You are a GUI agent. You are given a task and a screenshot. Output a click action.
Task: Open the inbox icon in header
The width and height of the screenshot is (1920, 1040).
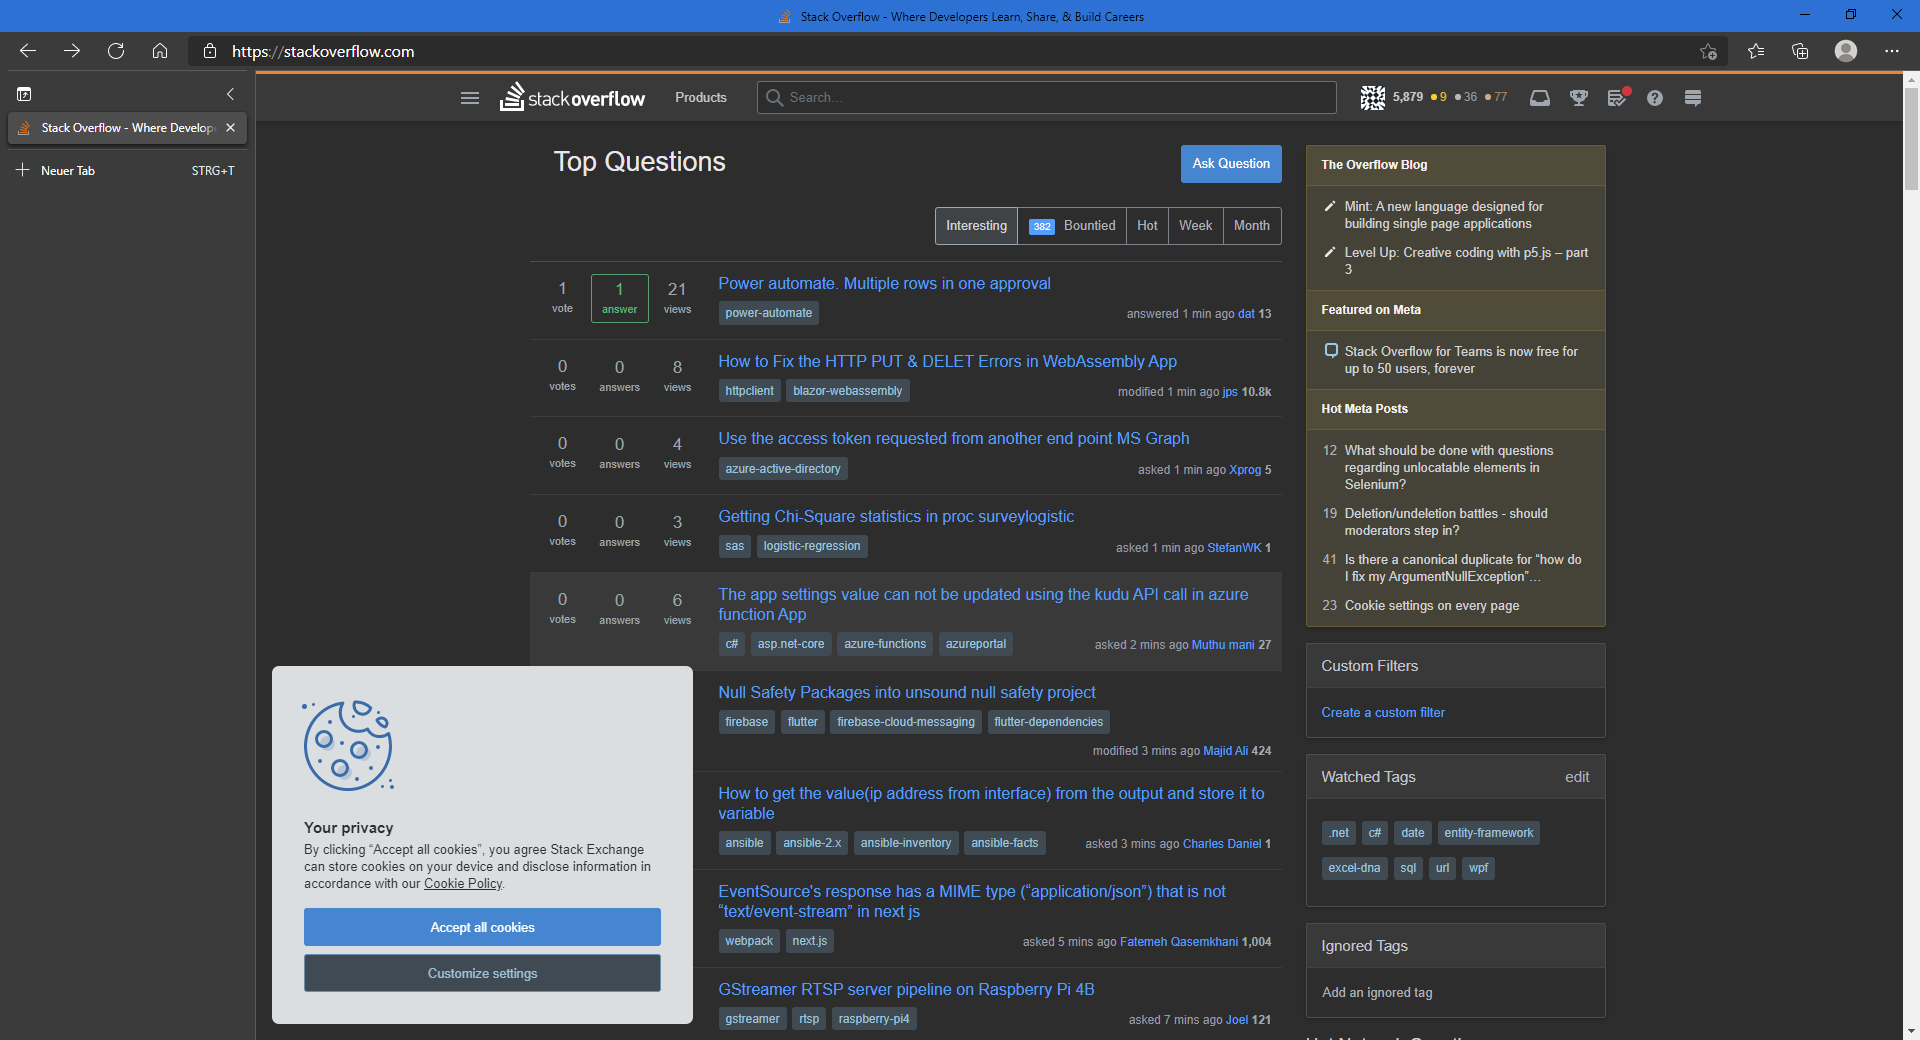(1540, 98)
